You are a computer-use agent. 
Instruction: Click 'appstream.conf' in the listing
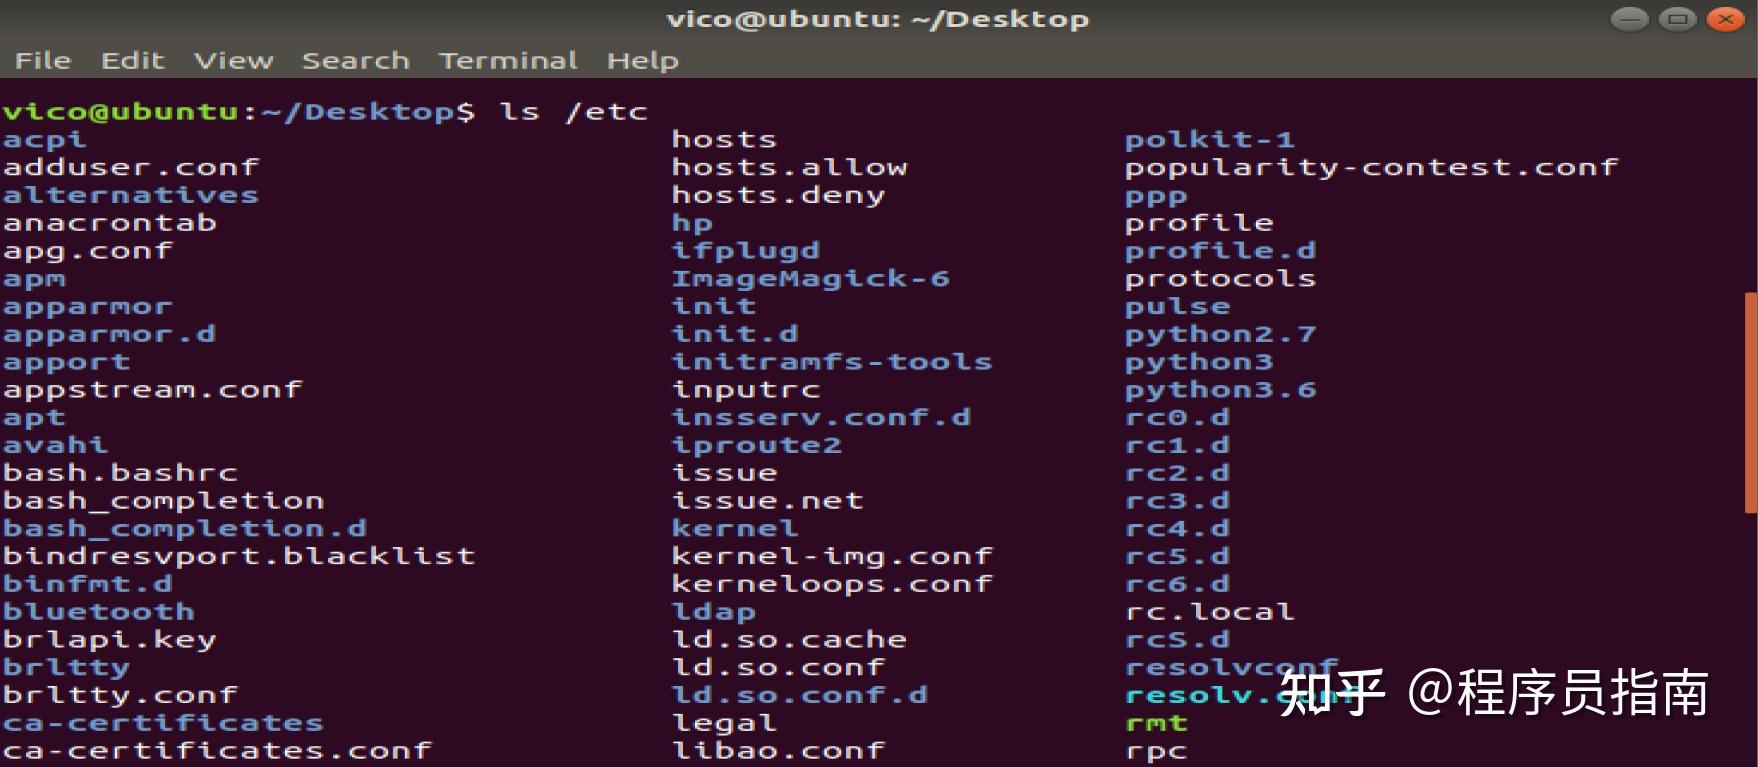pyautogui.click(x=153, y=390)
